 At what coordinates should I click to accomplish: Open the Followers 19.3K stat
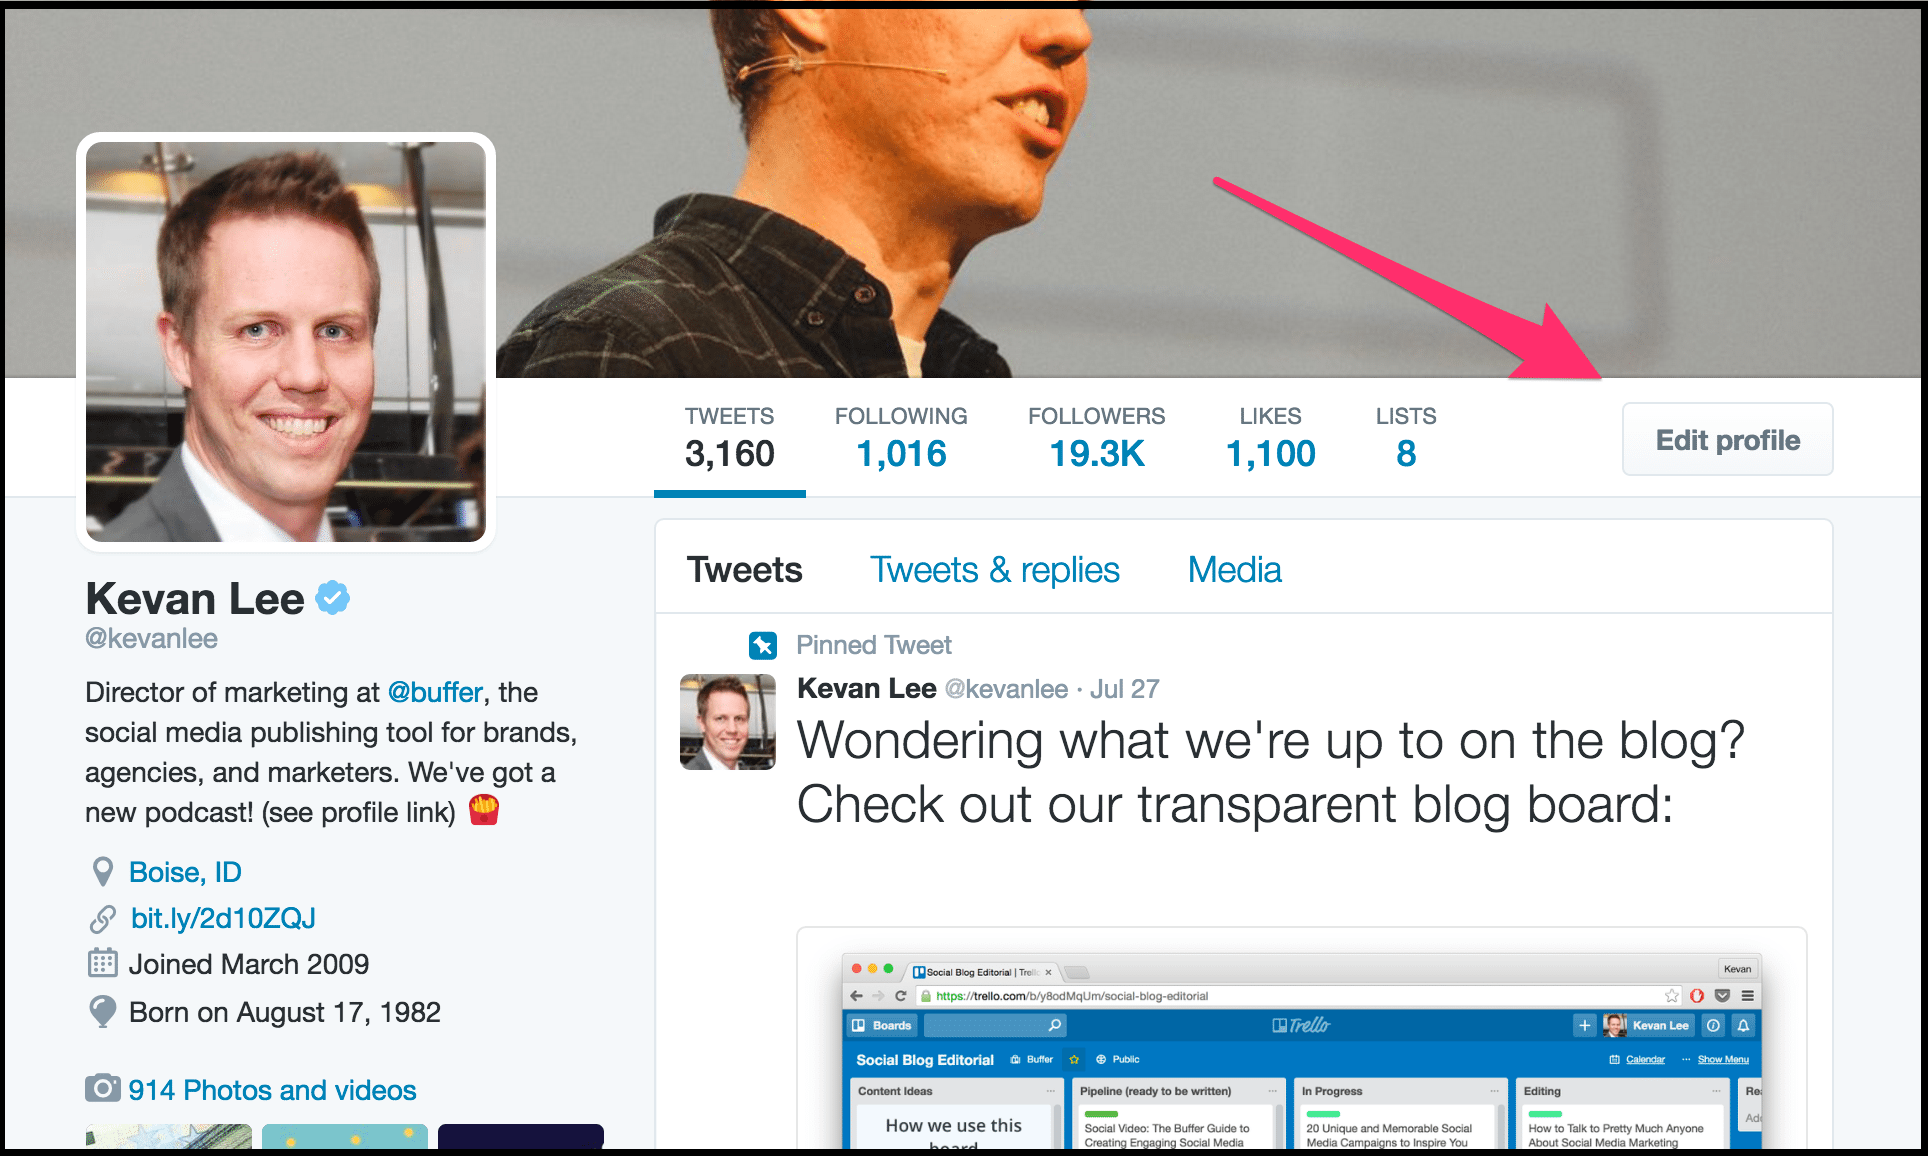1097,438
